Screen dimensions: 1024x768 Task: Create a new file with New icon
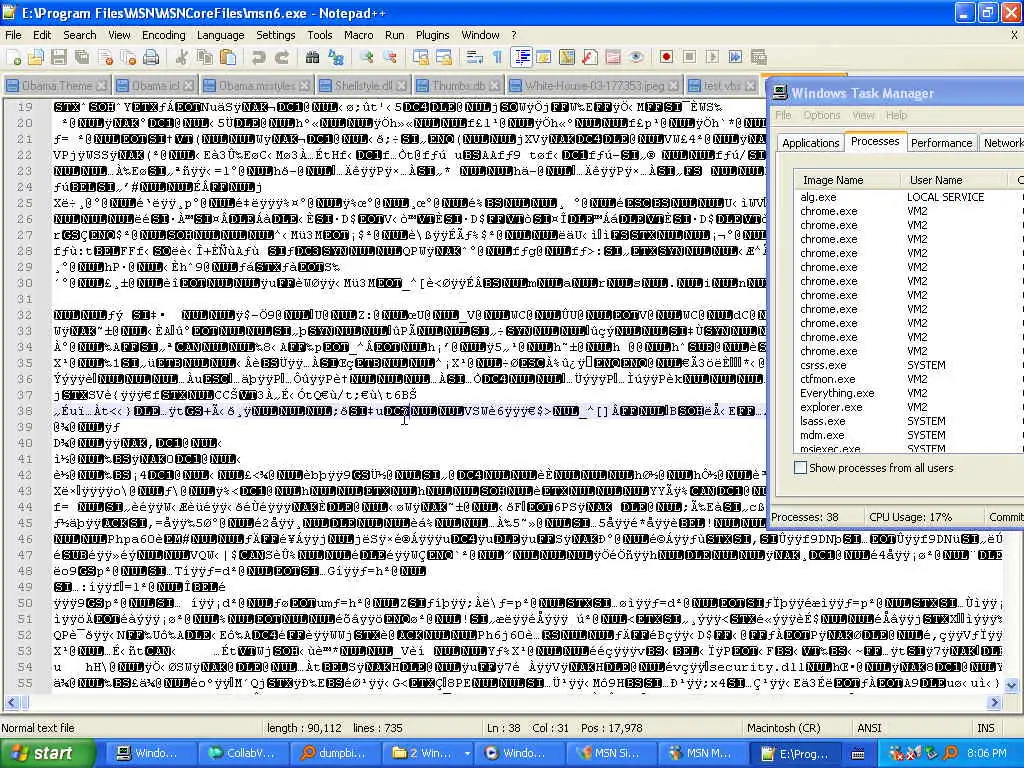pyautogui.click(x=13, y=57)
